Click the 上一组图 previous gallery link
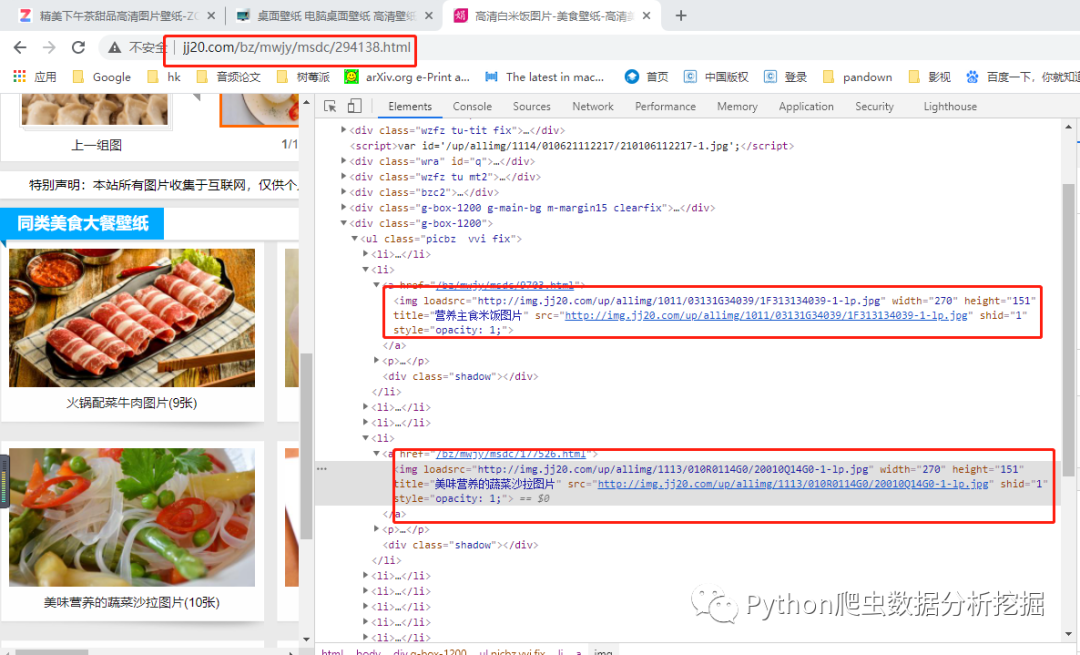The width and height of the screenshot is (1080, 655). click(96, 145)
